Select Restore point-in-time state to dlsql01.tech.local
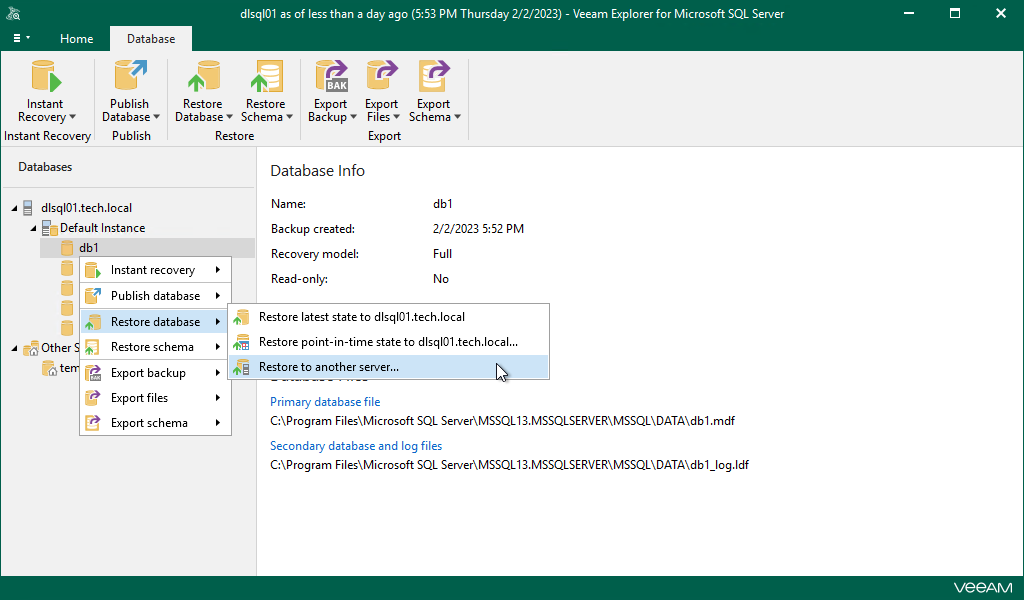The image size is (1024, 600). 389,341
